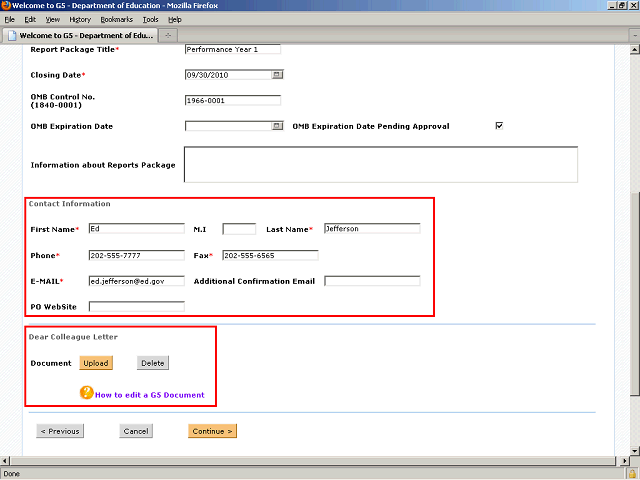The height and width of the screenshot is (480, 640).
Task: Click the E-MAIL input field
Action: [x=137, y=281]
